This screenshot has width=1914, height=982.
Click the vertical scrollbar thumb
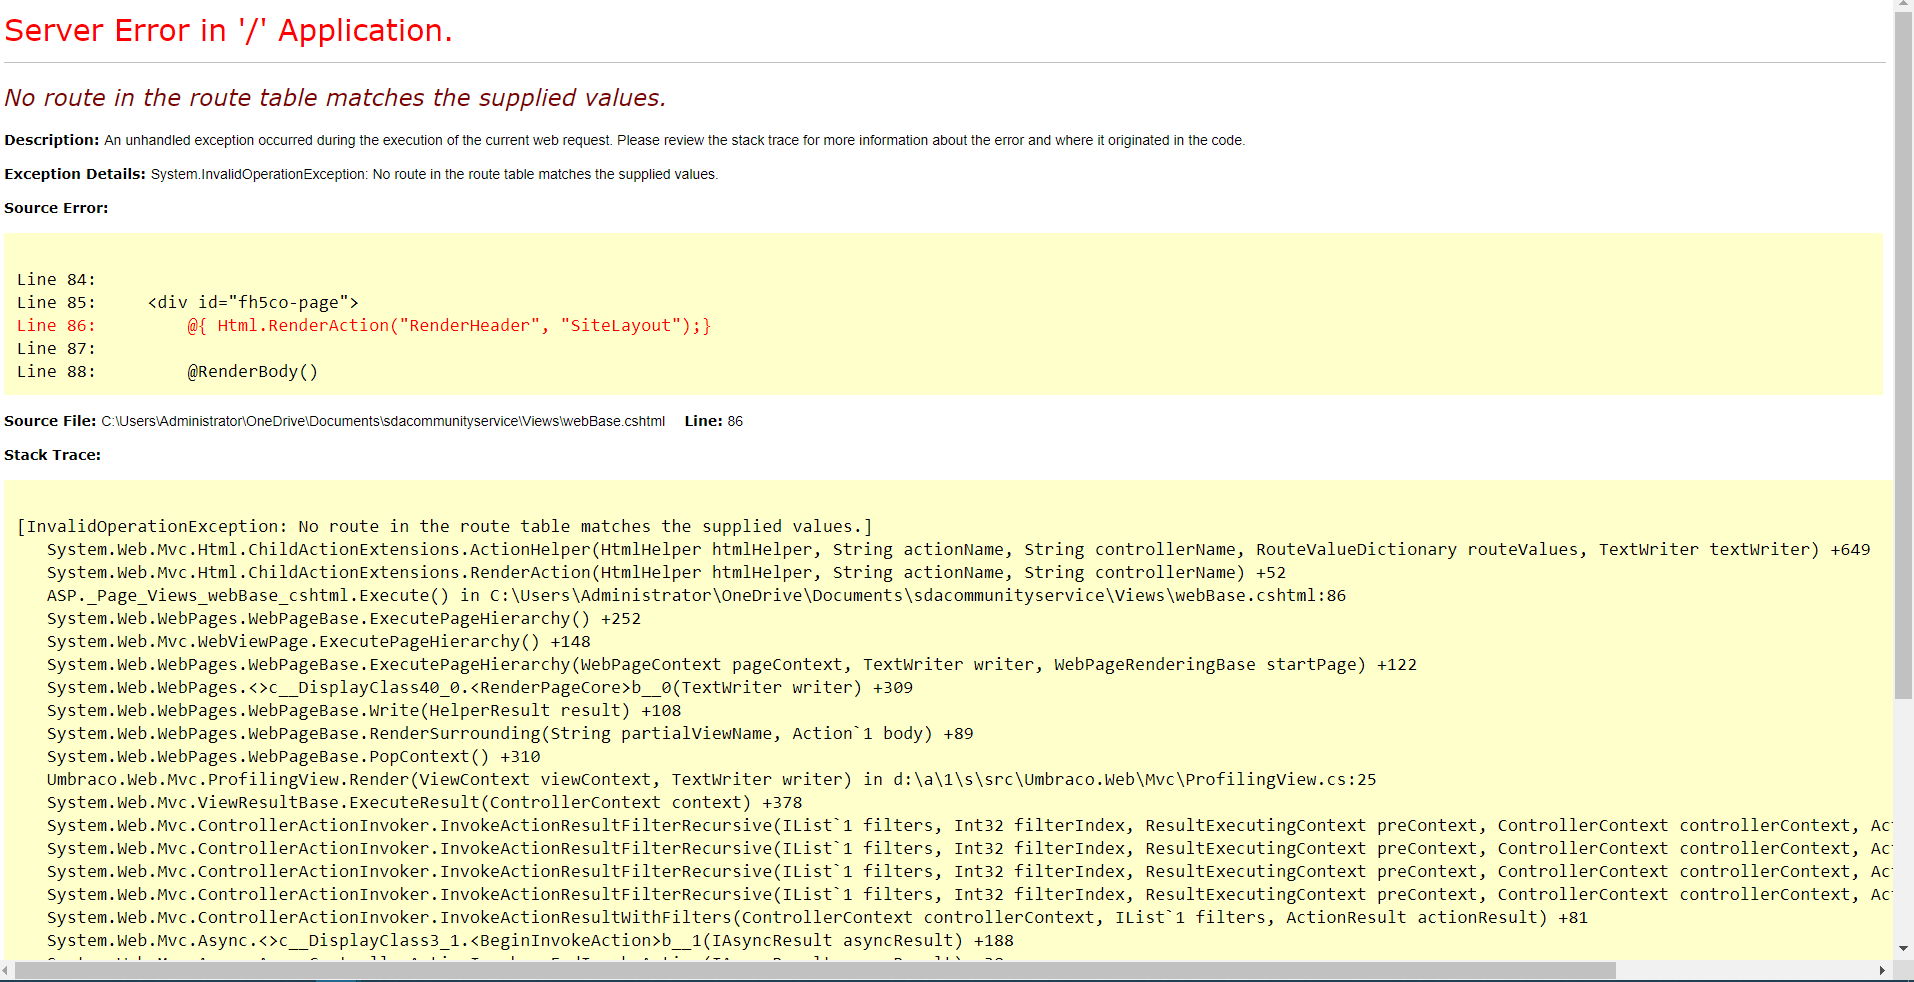tap(1904, 355)
